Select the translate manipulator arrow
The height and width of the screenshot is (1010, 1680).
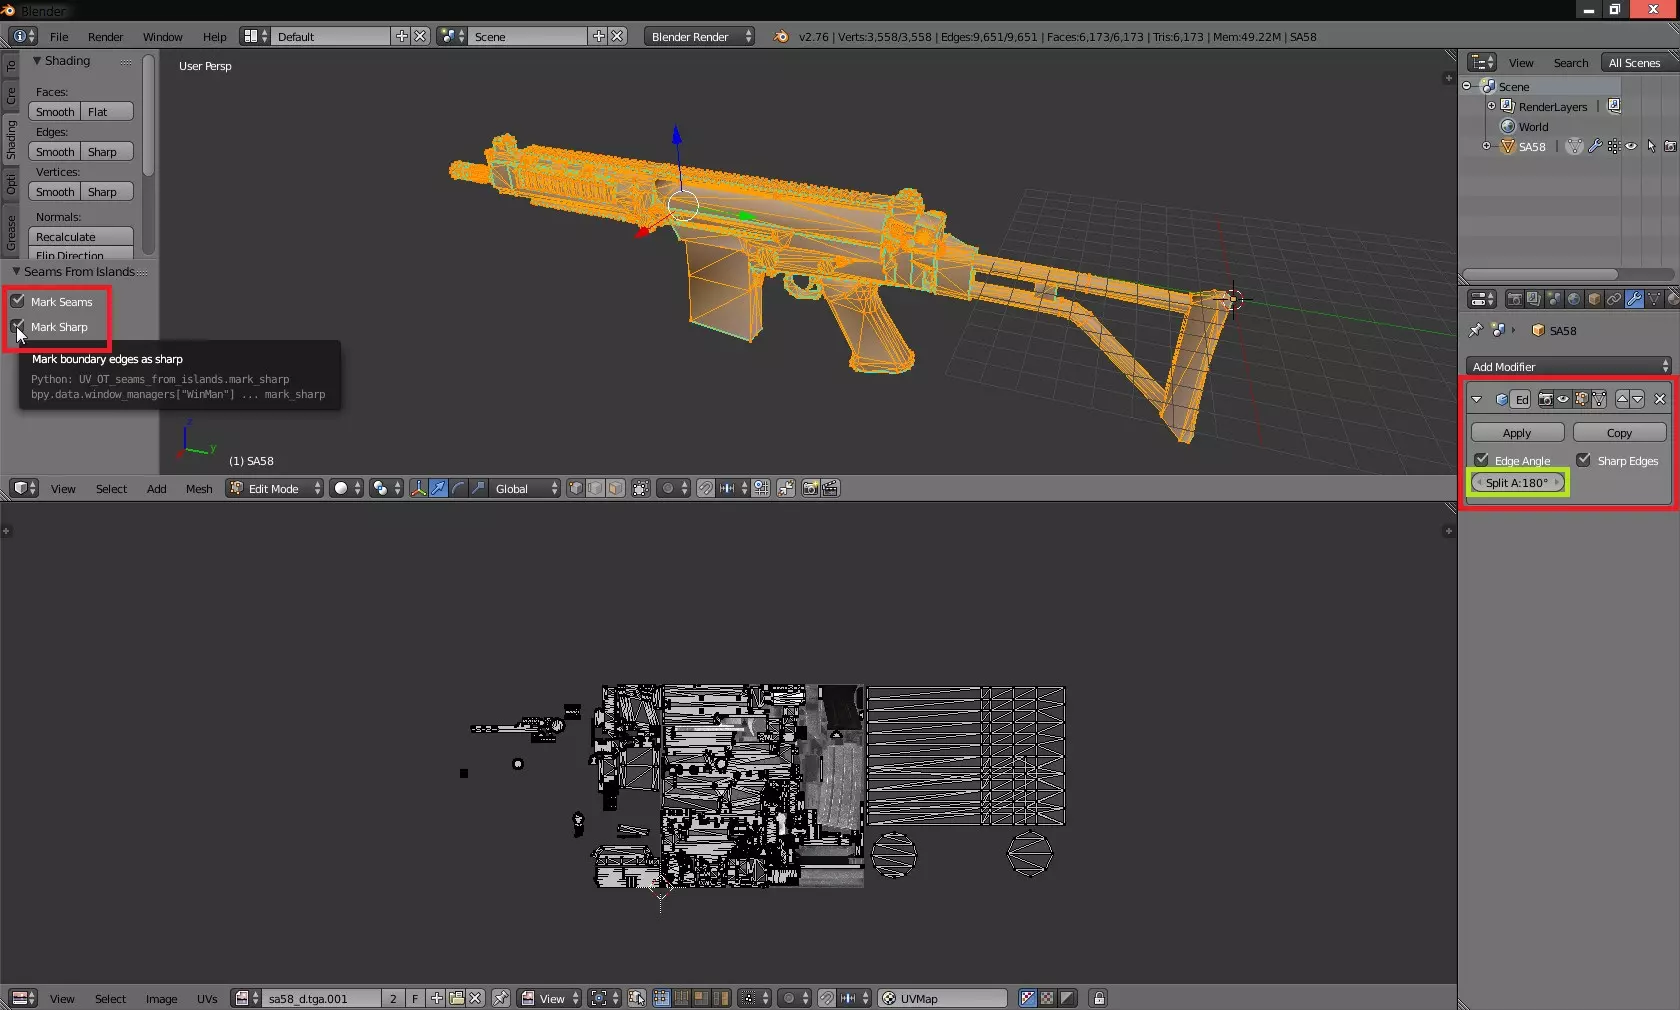(x=438, y=488)
